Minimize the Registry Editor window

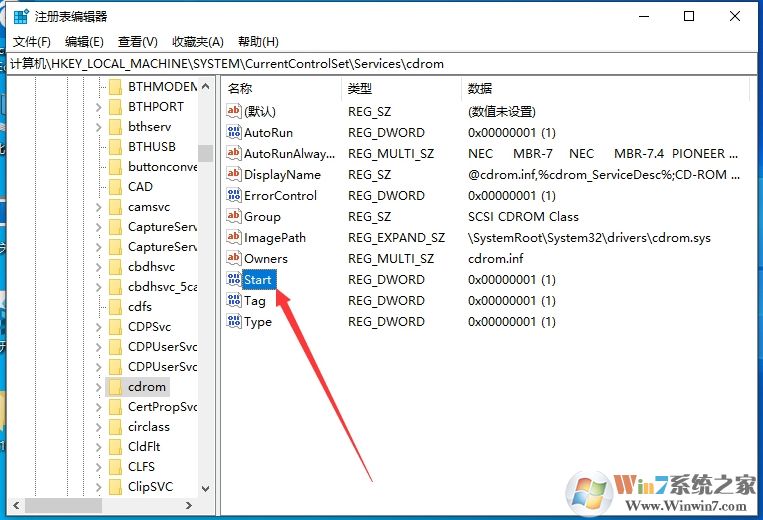[644, 17]
